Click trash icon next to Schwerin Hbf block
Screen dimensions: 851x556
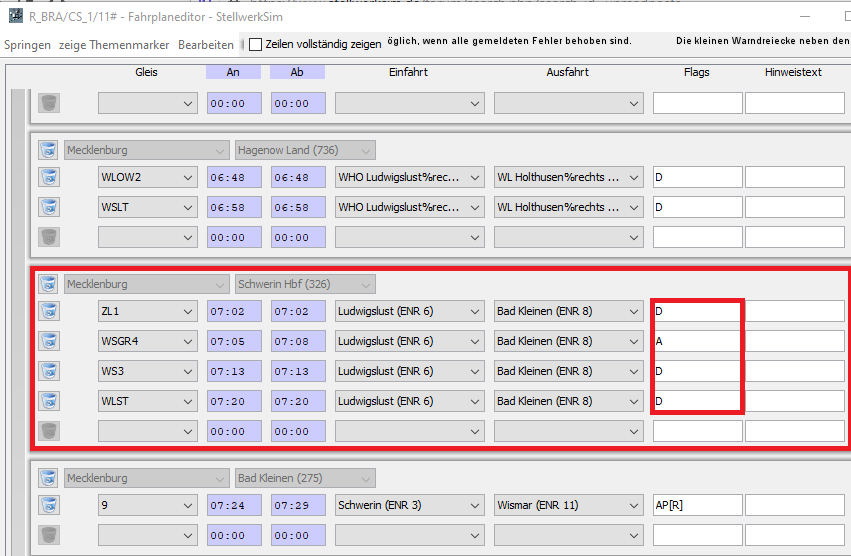pyautogui.click(x=49, y=283)
